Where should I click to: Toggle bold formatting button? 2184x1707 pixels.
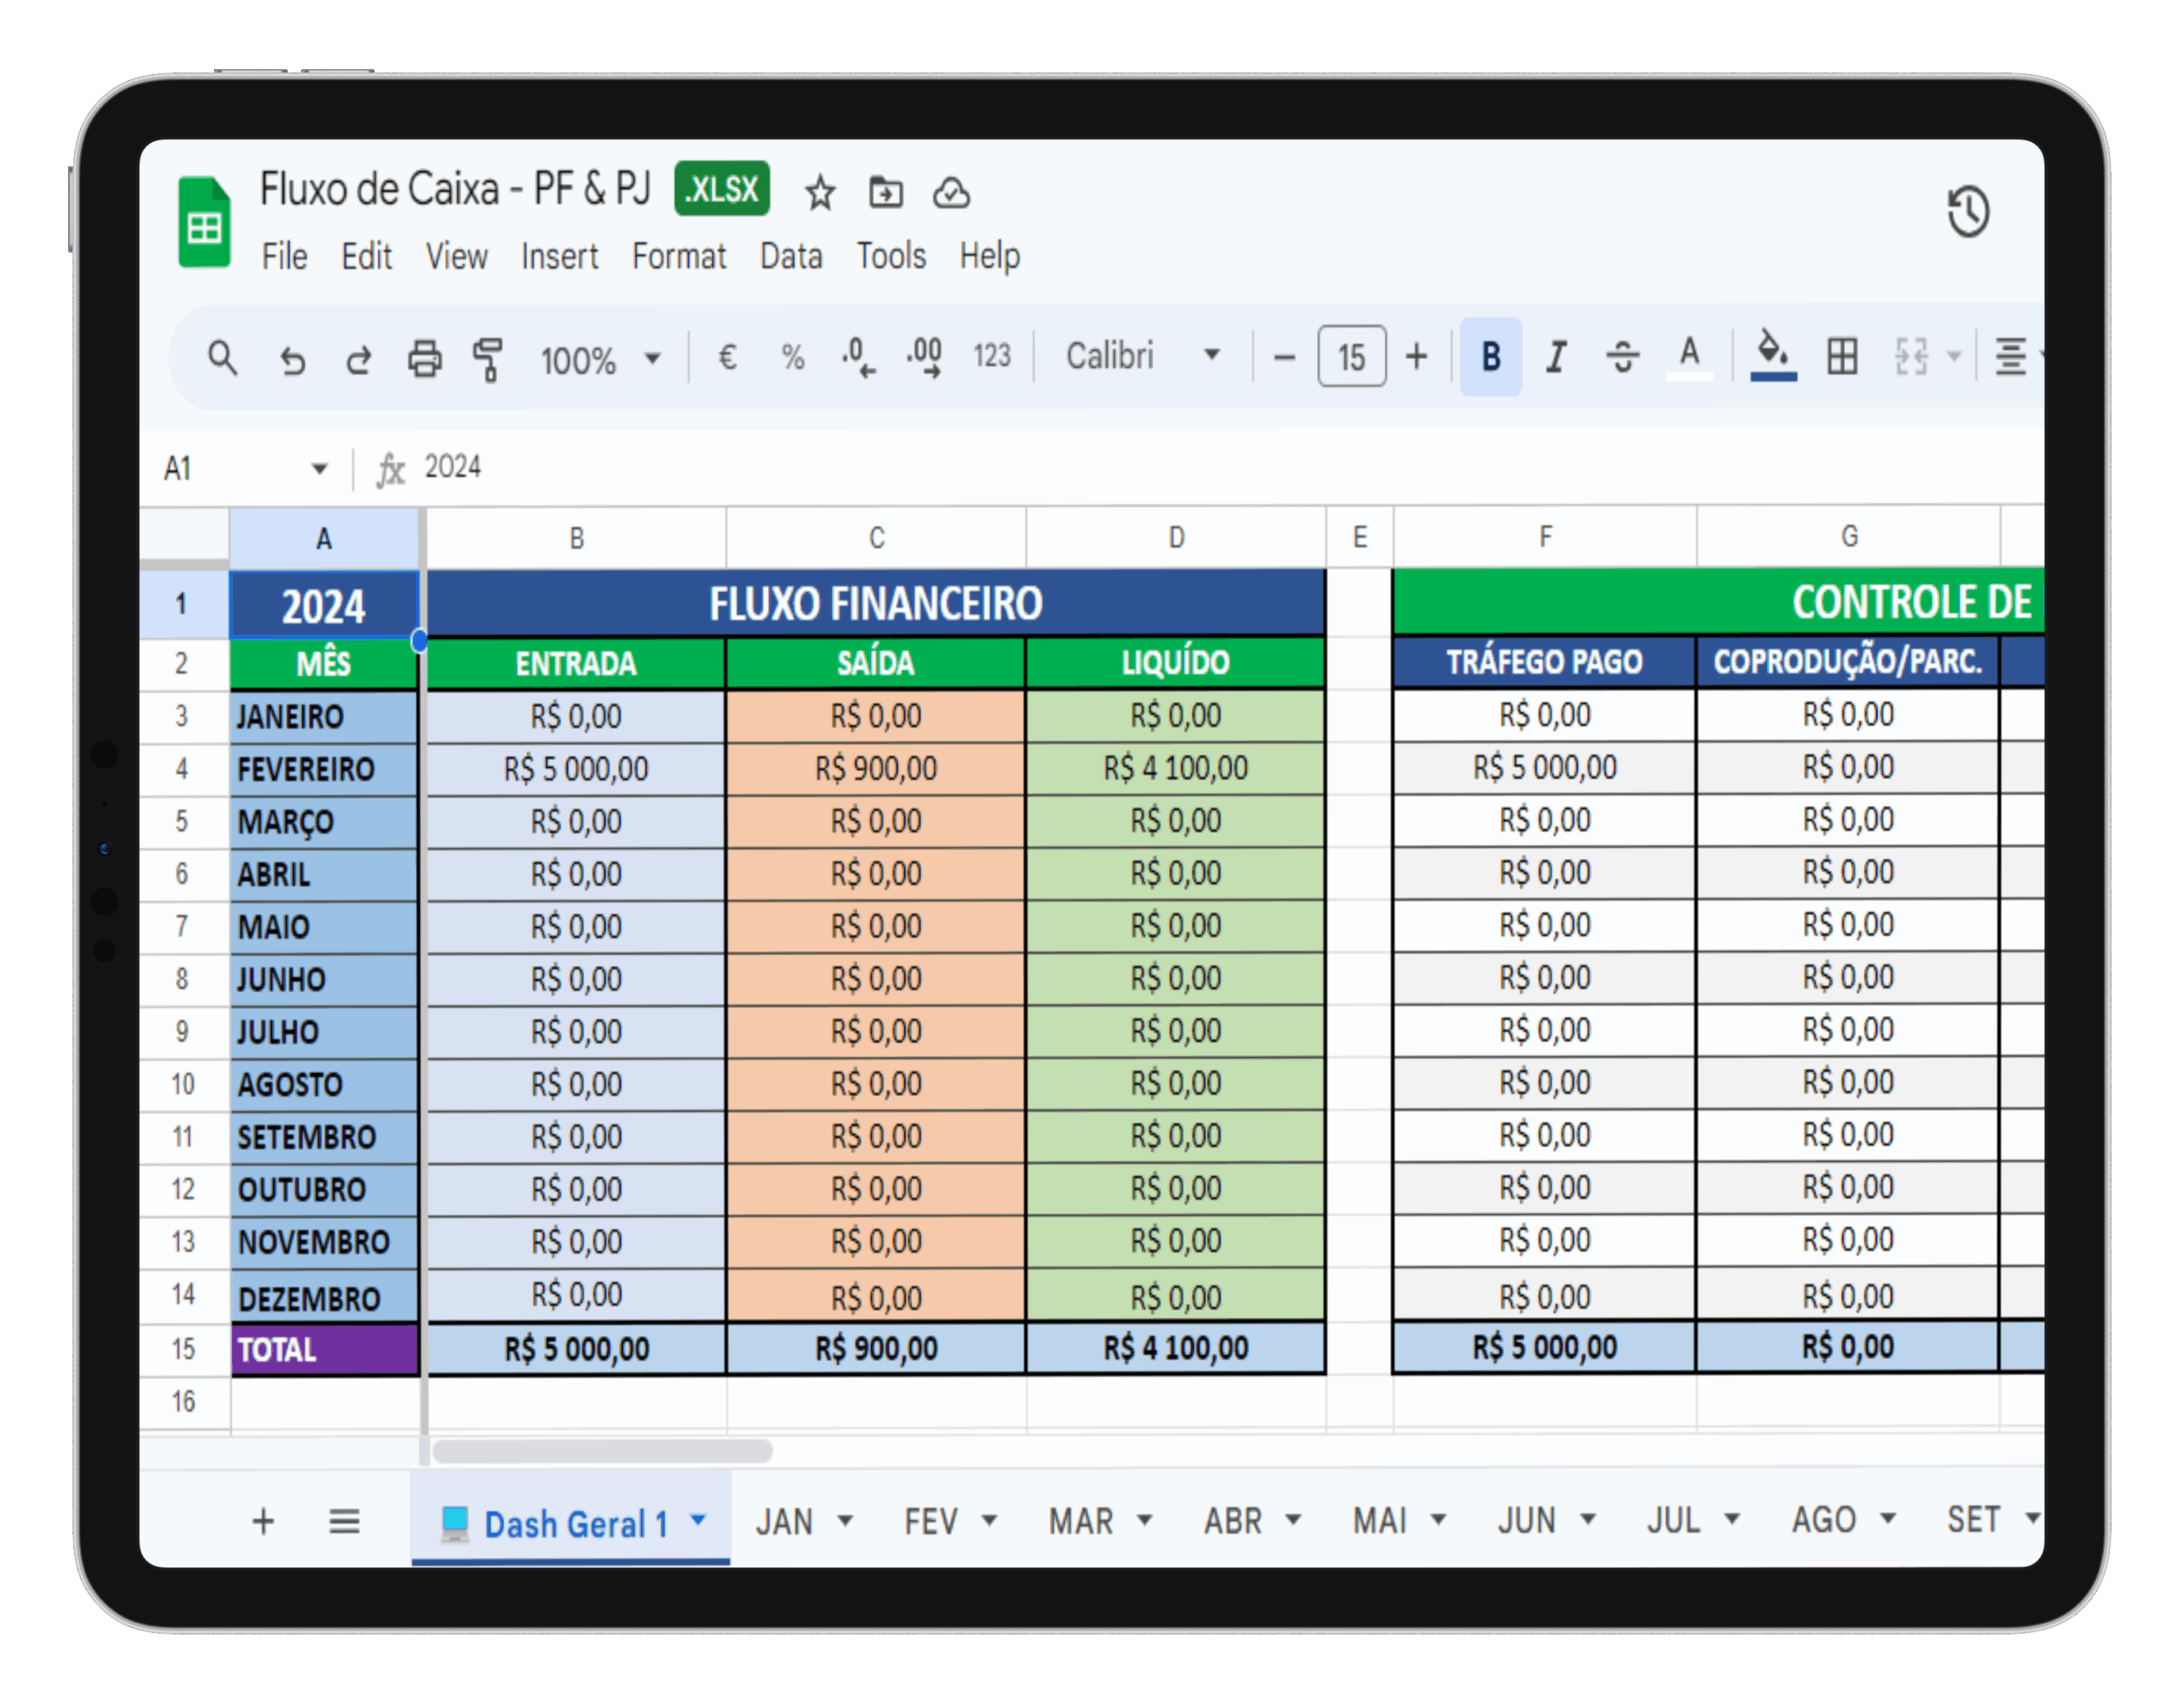point(1490,356)
